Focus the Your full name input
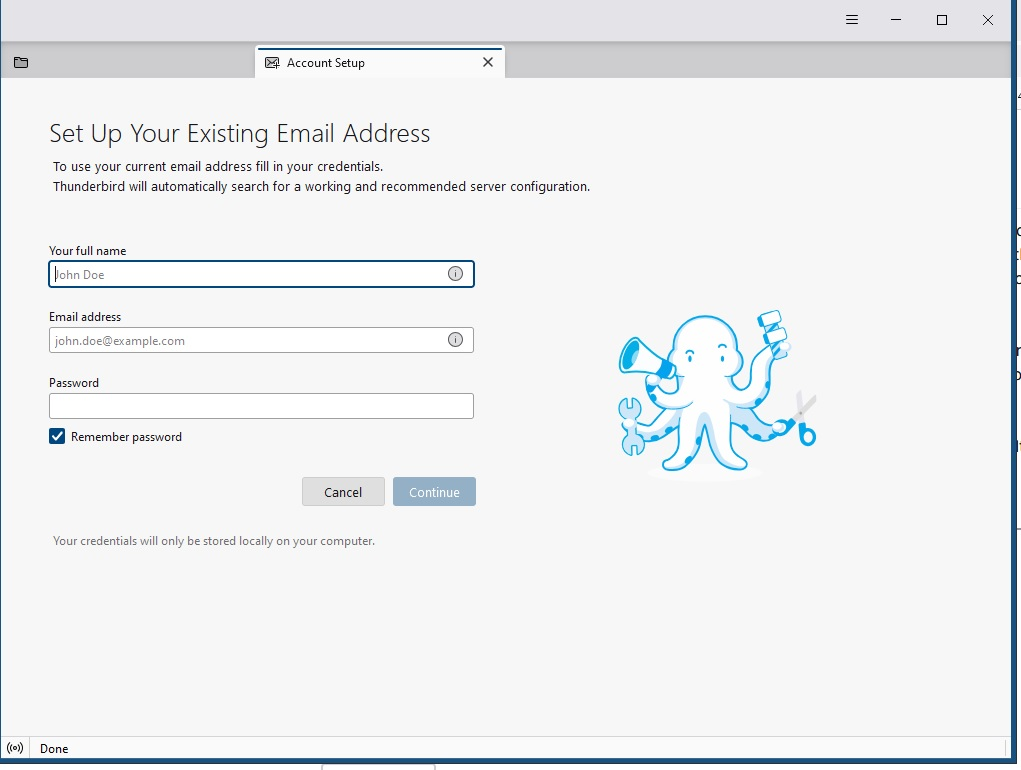The width and height of the screenshot is (1021, 770). click(x=261, y=274)
